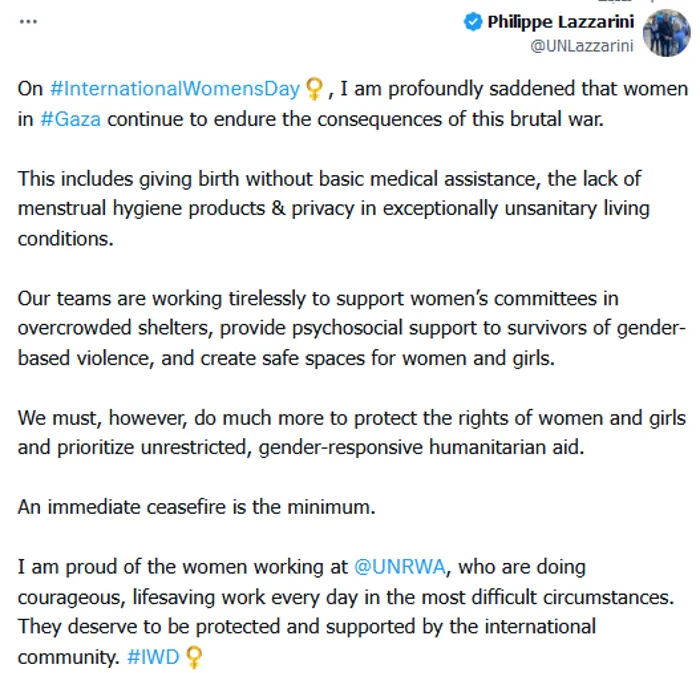Click the phrase "menstrual hygiene products"
700x673 pixels.
point(142,209)
